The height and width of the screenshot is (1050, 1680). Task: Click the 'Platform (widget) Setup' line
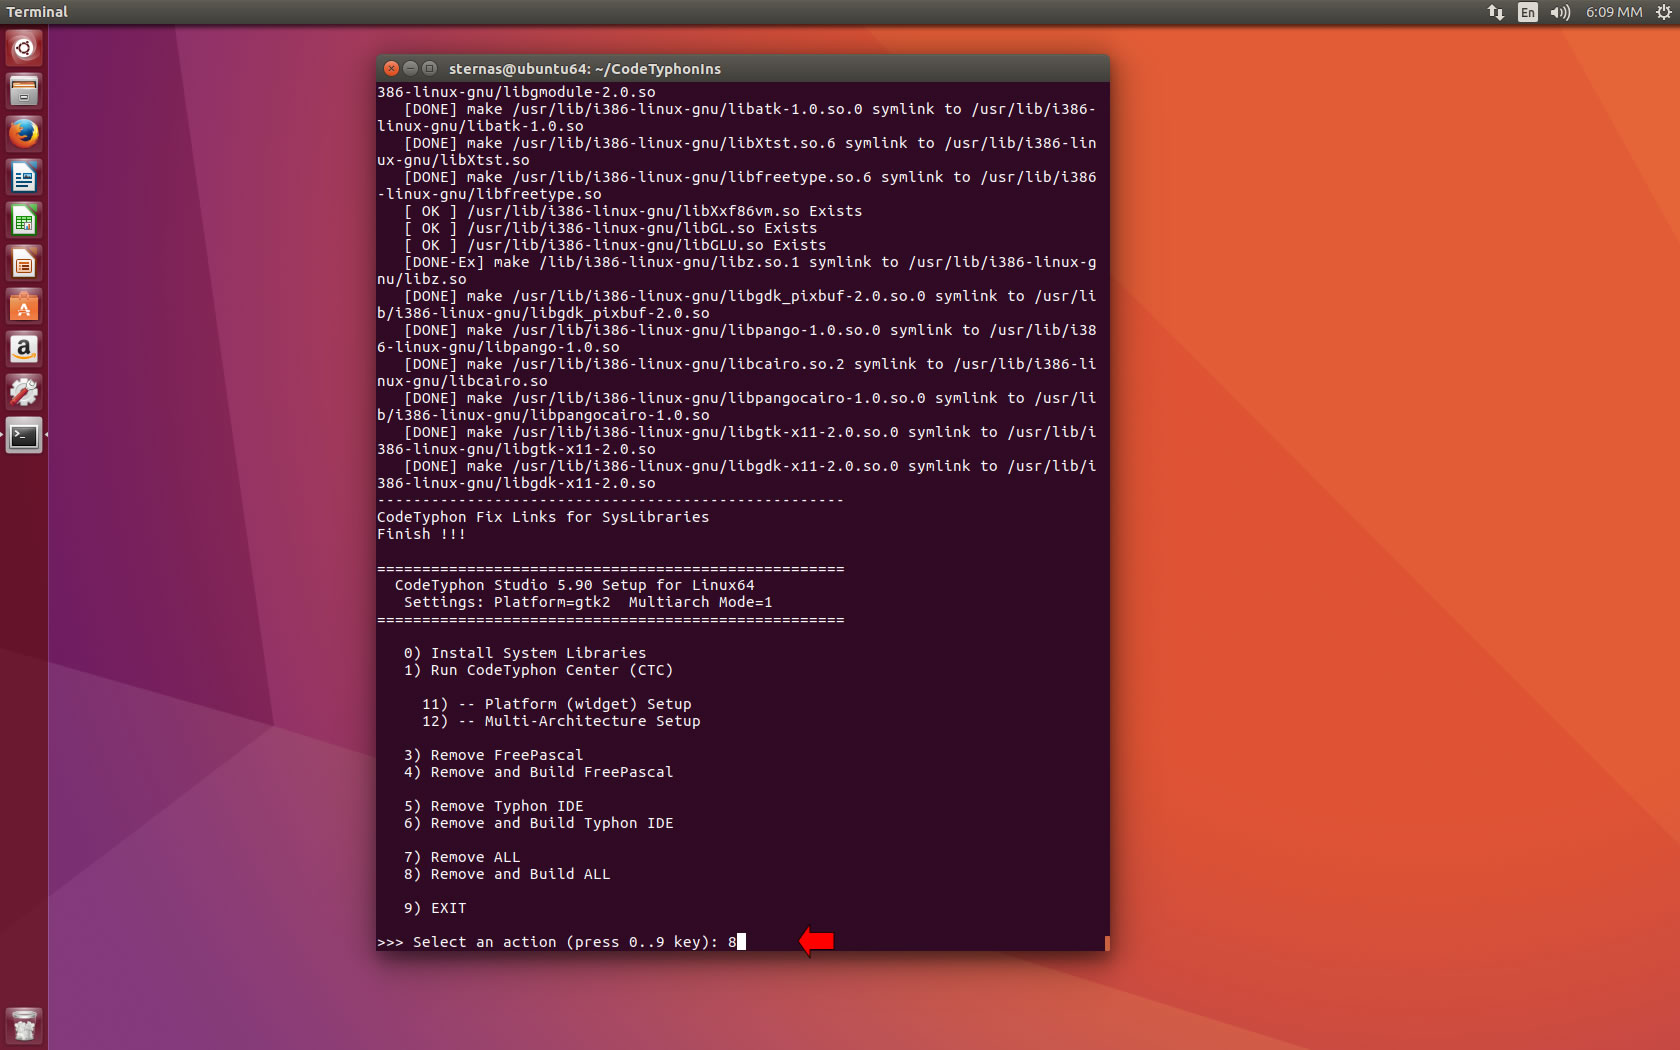pos(556,704)
